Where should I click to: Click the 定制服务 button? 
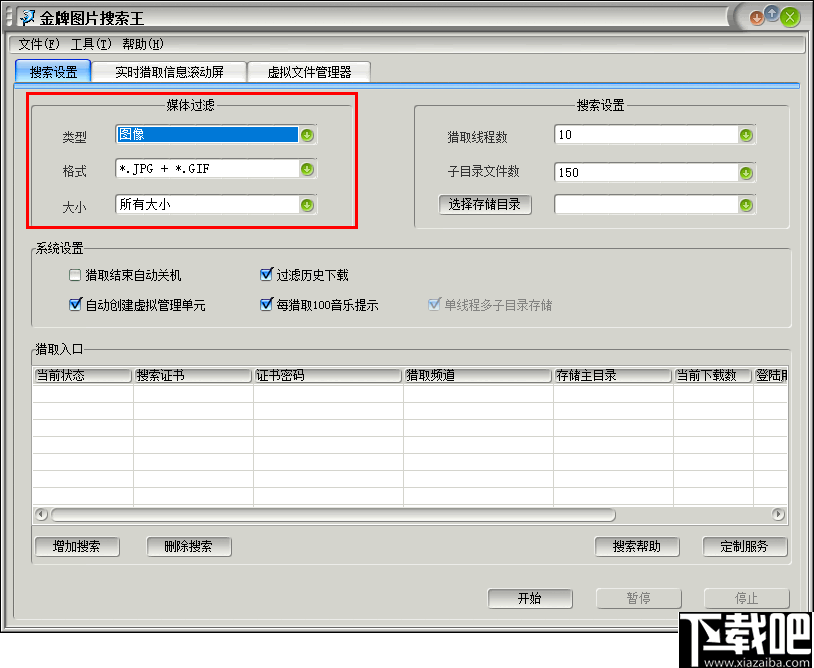744,547
